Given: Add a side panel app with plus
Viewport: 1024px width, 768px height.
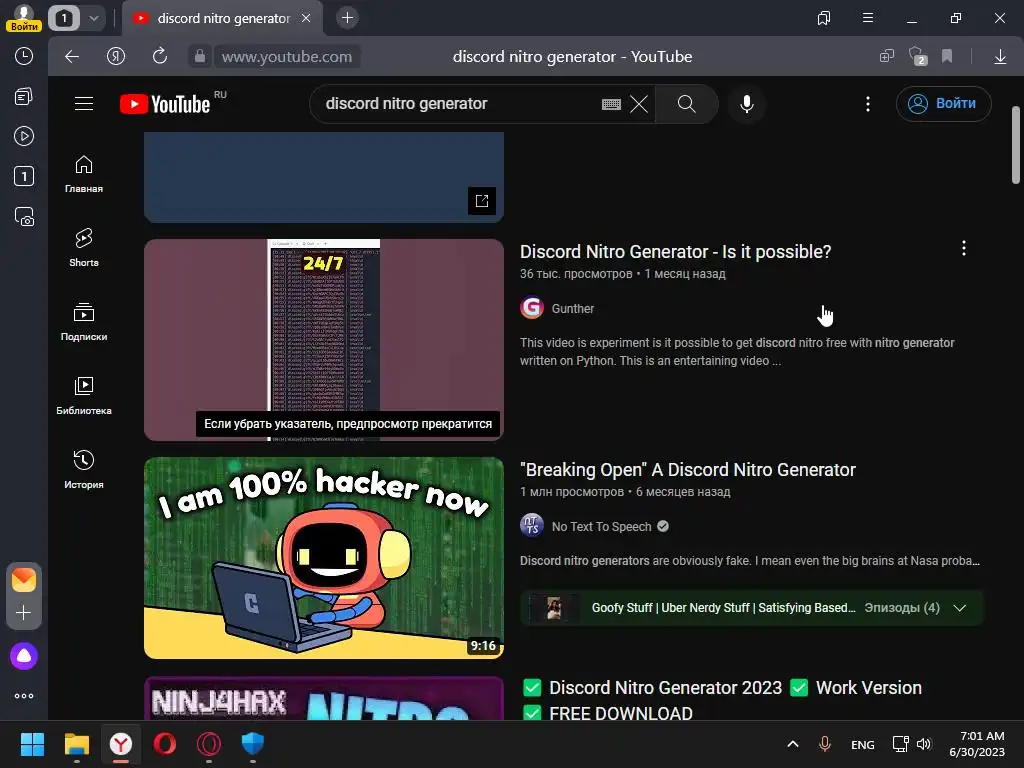Looking at the screenshot, I should 24,613.
